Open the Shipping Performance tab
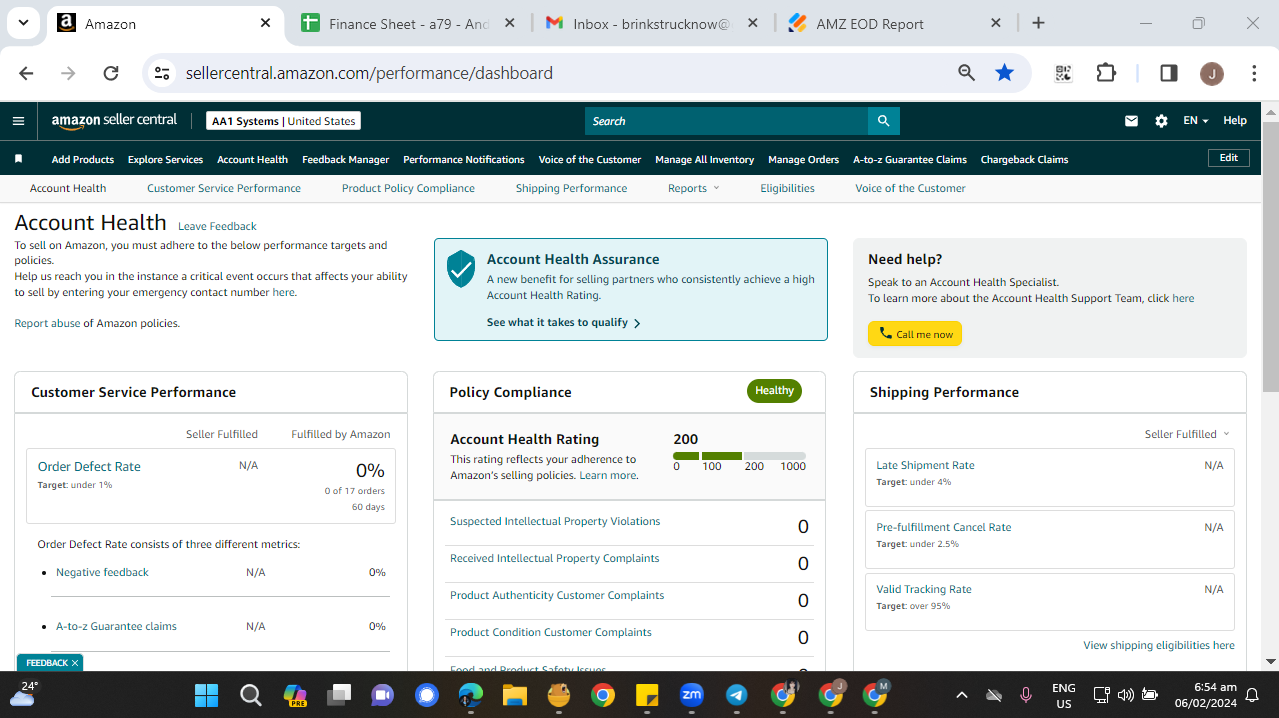Viewport: 1279px width, 718px height. coord(571,188)
